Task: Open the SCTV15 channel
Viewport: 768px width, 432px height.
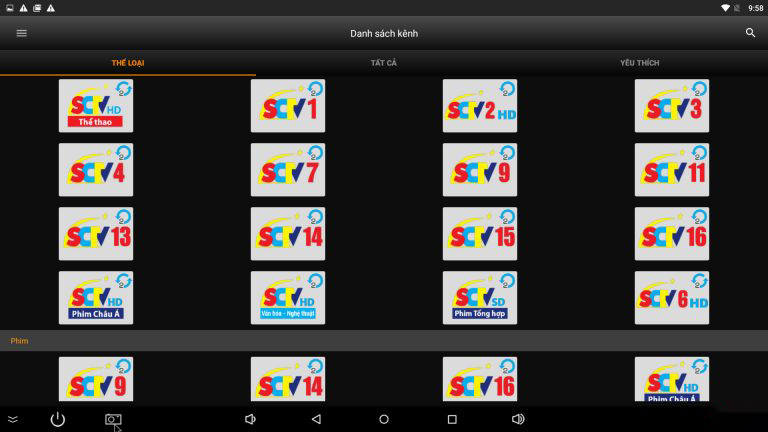Action: (480, 234)
